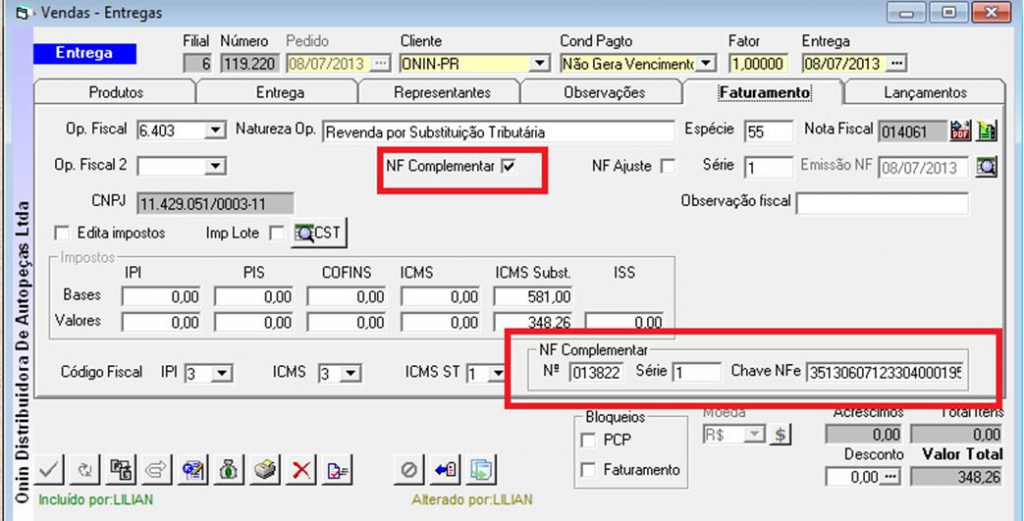Open the Entrega date picker button

(897, 64)
